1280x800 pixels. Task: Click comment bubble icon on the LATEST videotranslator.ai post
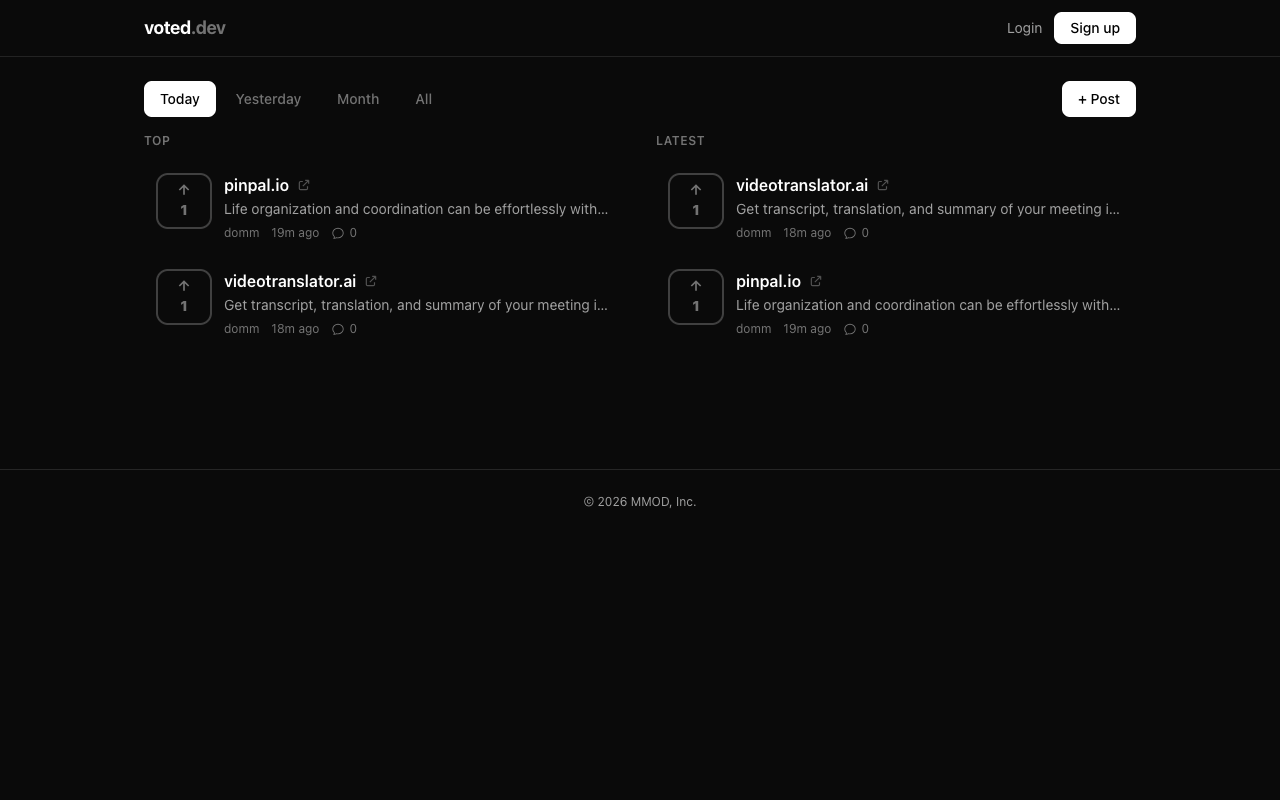(851, 233)
